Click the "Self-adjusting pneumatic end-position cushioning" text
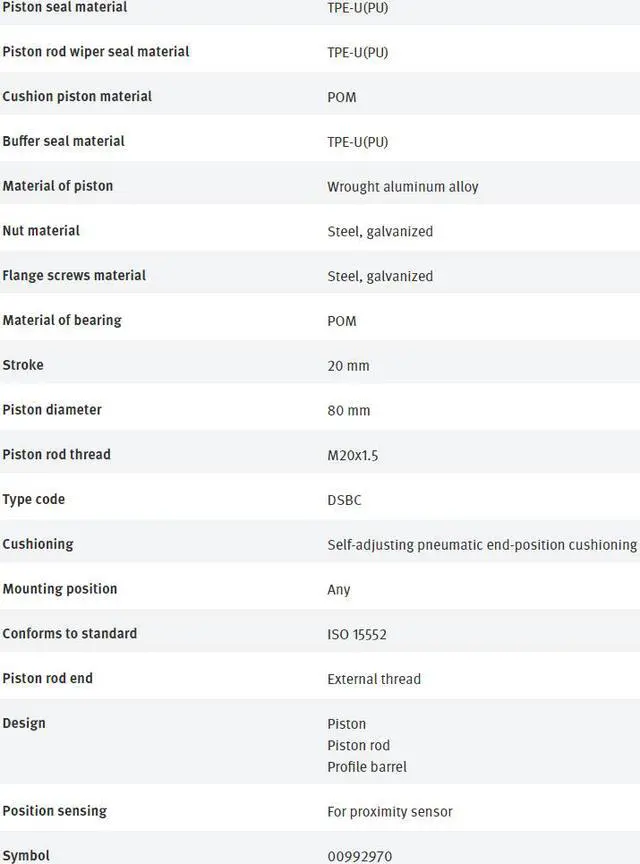640x864 pixels. [482, 545]
